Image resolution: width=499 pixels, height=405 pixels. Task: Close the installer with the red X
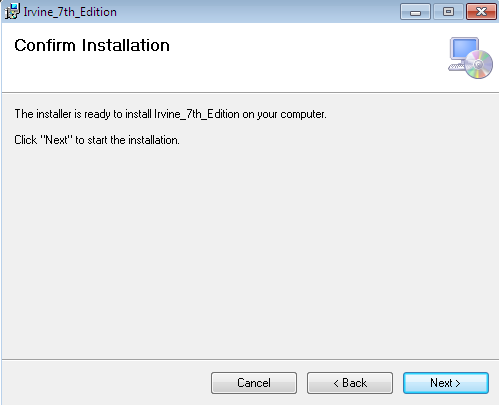click(481, 12)
